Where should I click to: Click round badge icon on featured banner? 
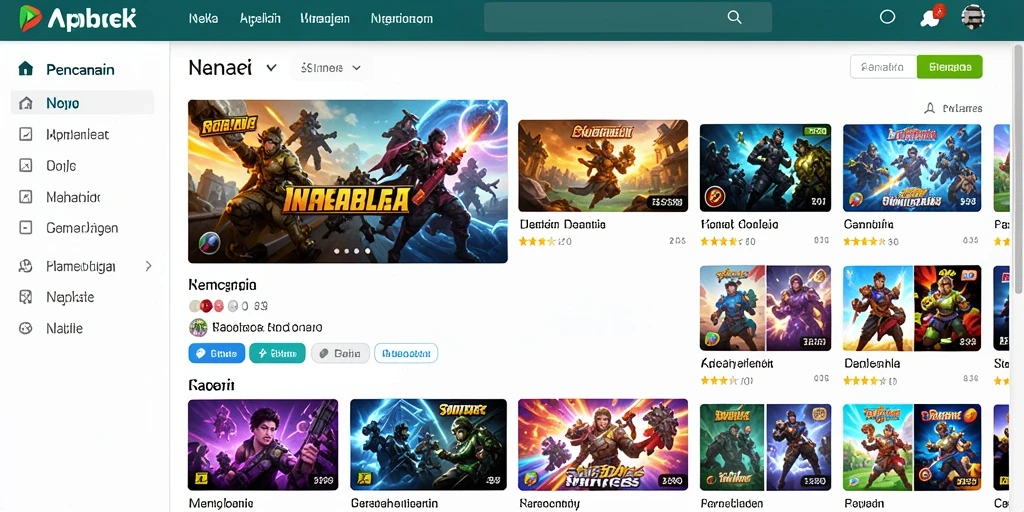click(x=210, y=244)
